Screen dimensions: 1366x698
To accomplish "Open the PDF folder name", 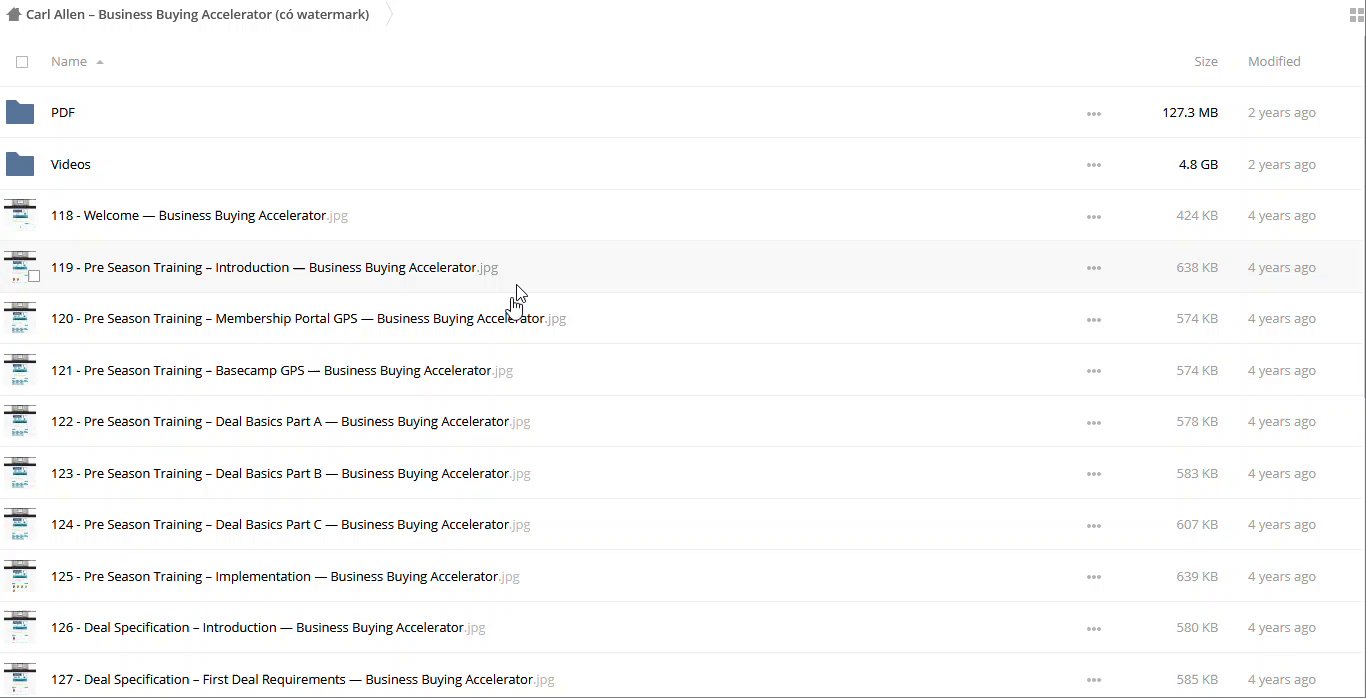I will (63, 113).
